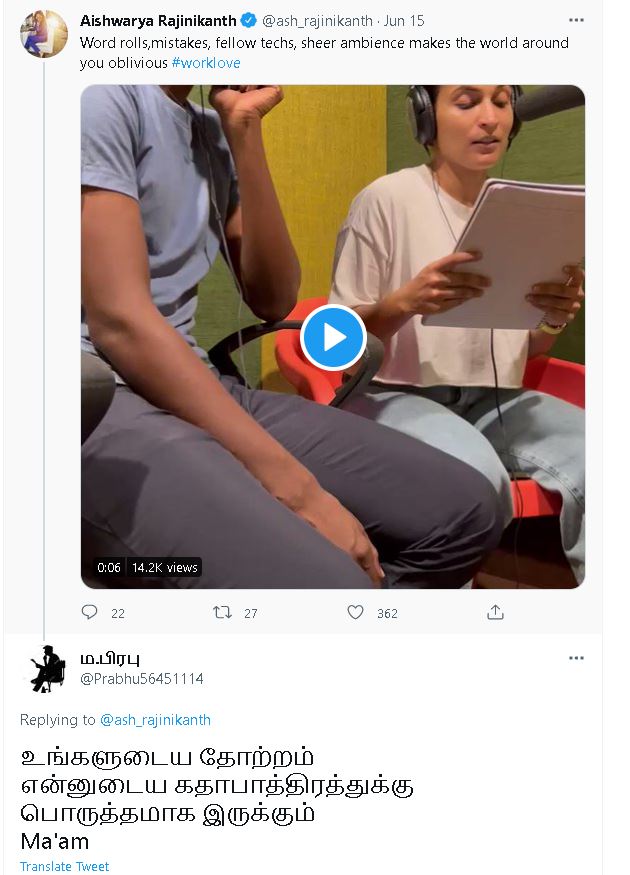This screenshot has height=875, width=630.
Task: Expand more options on Aishwarya's tweet
Action: point(576,20)
